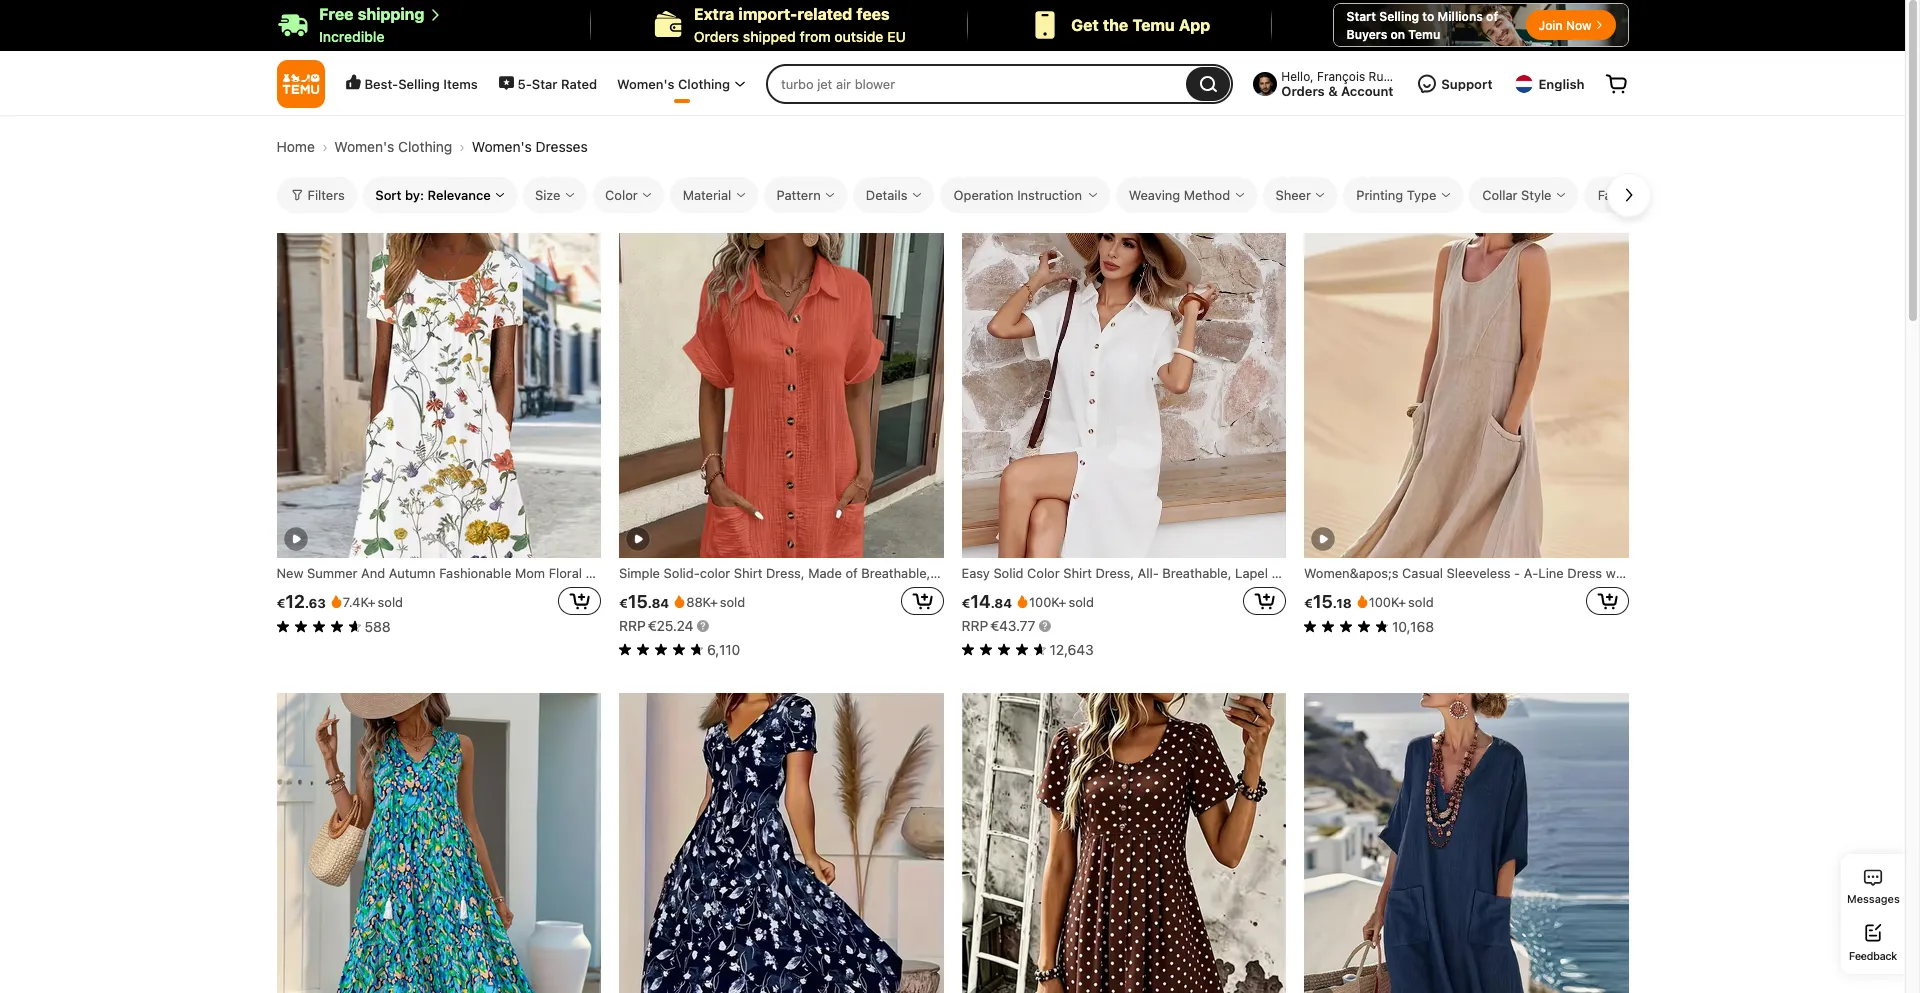
Task: Click the 10,168 reviews count
Action: [x=1412, y=627]
